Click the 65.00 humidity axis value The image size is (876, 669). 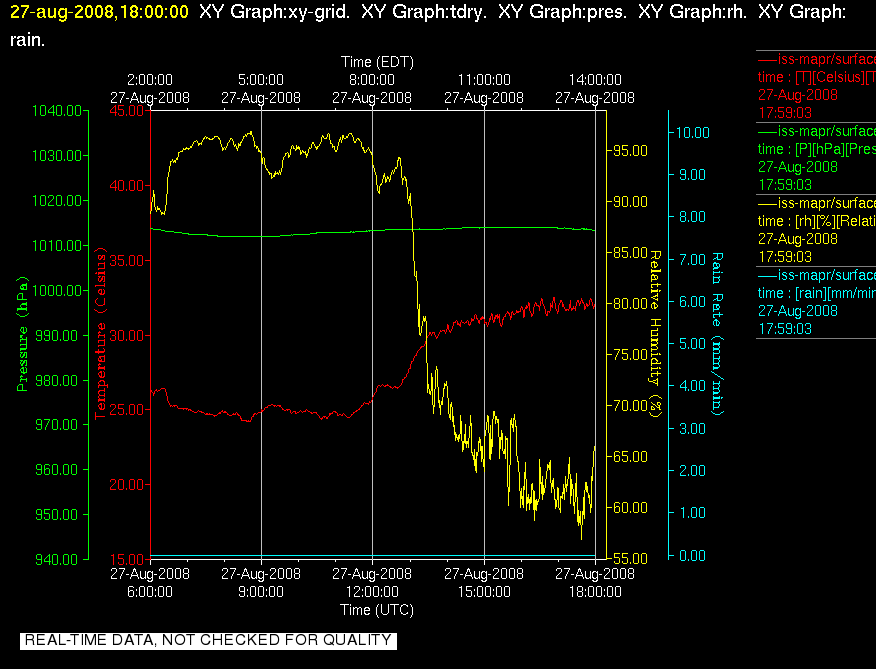point(631,457)
